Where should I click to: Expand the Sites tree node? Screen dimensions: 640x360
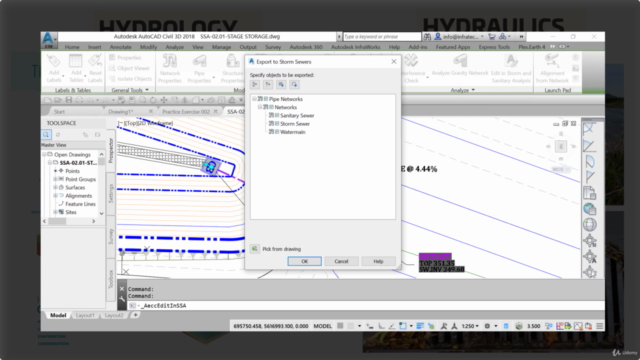[55, 212]
